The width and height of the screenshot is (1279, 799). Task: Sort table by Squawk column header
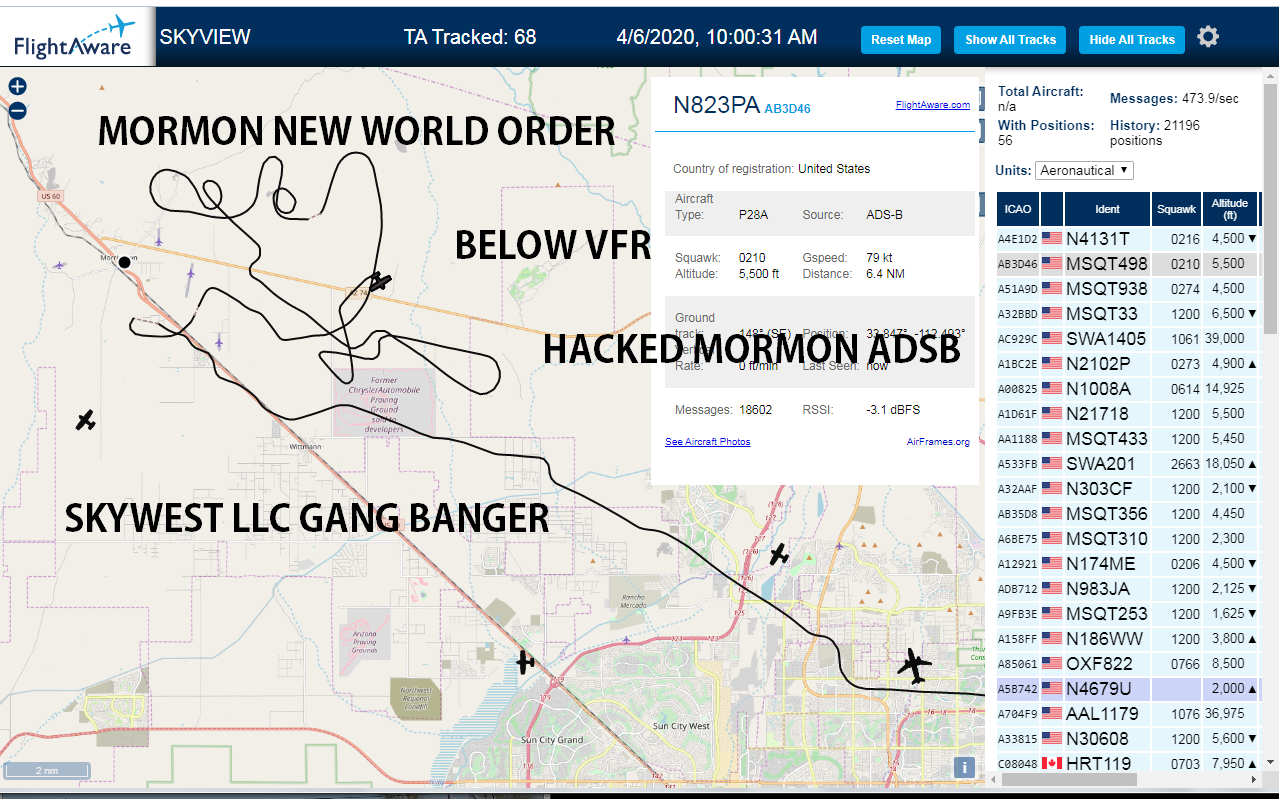(x=1176, y=209)
